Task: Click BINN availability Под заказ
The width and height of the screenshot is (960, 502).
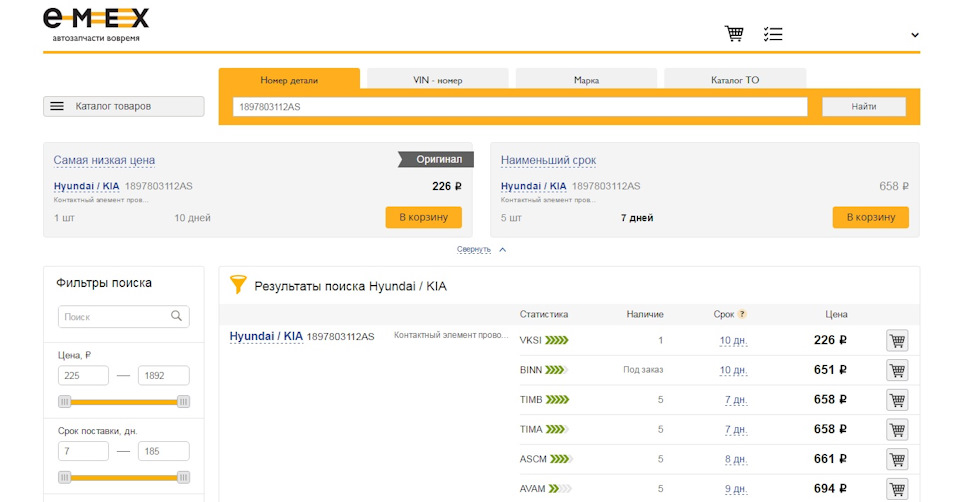Action: coord(643,370)
